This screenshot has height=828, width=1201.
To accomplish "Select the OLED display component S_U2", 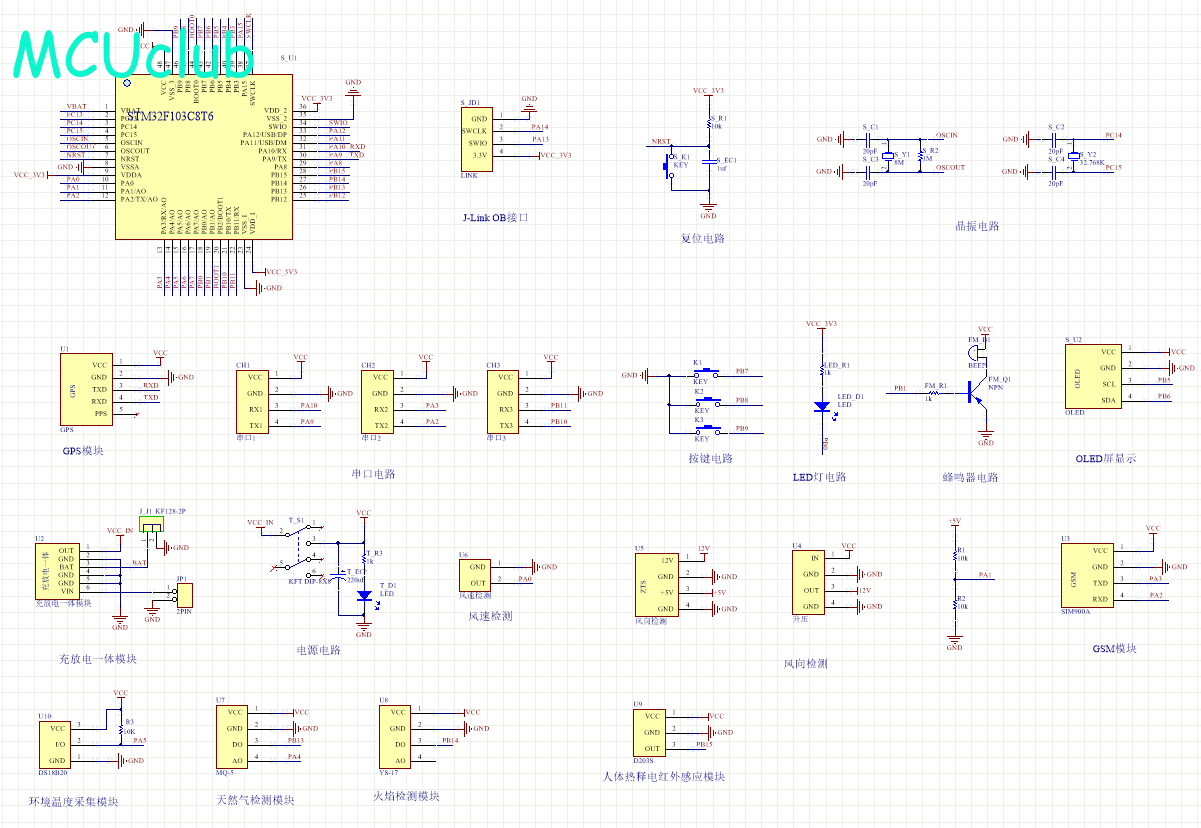I will (1093, 376).
